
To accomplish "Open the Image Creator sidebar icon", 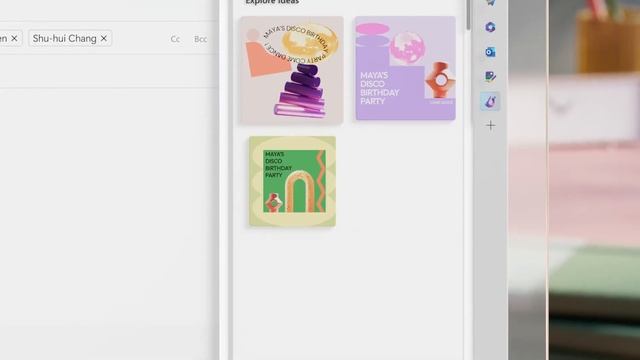I will pyautogui.click(x=490, y=76).
